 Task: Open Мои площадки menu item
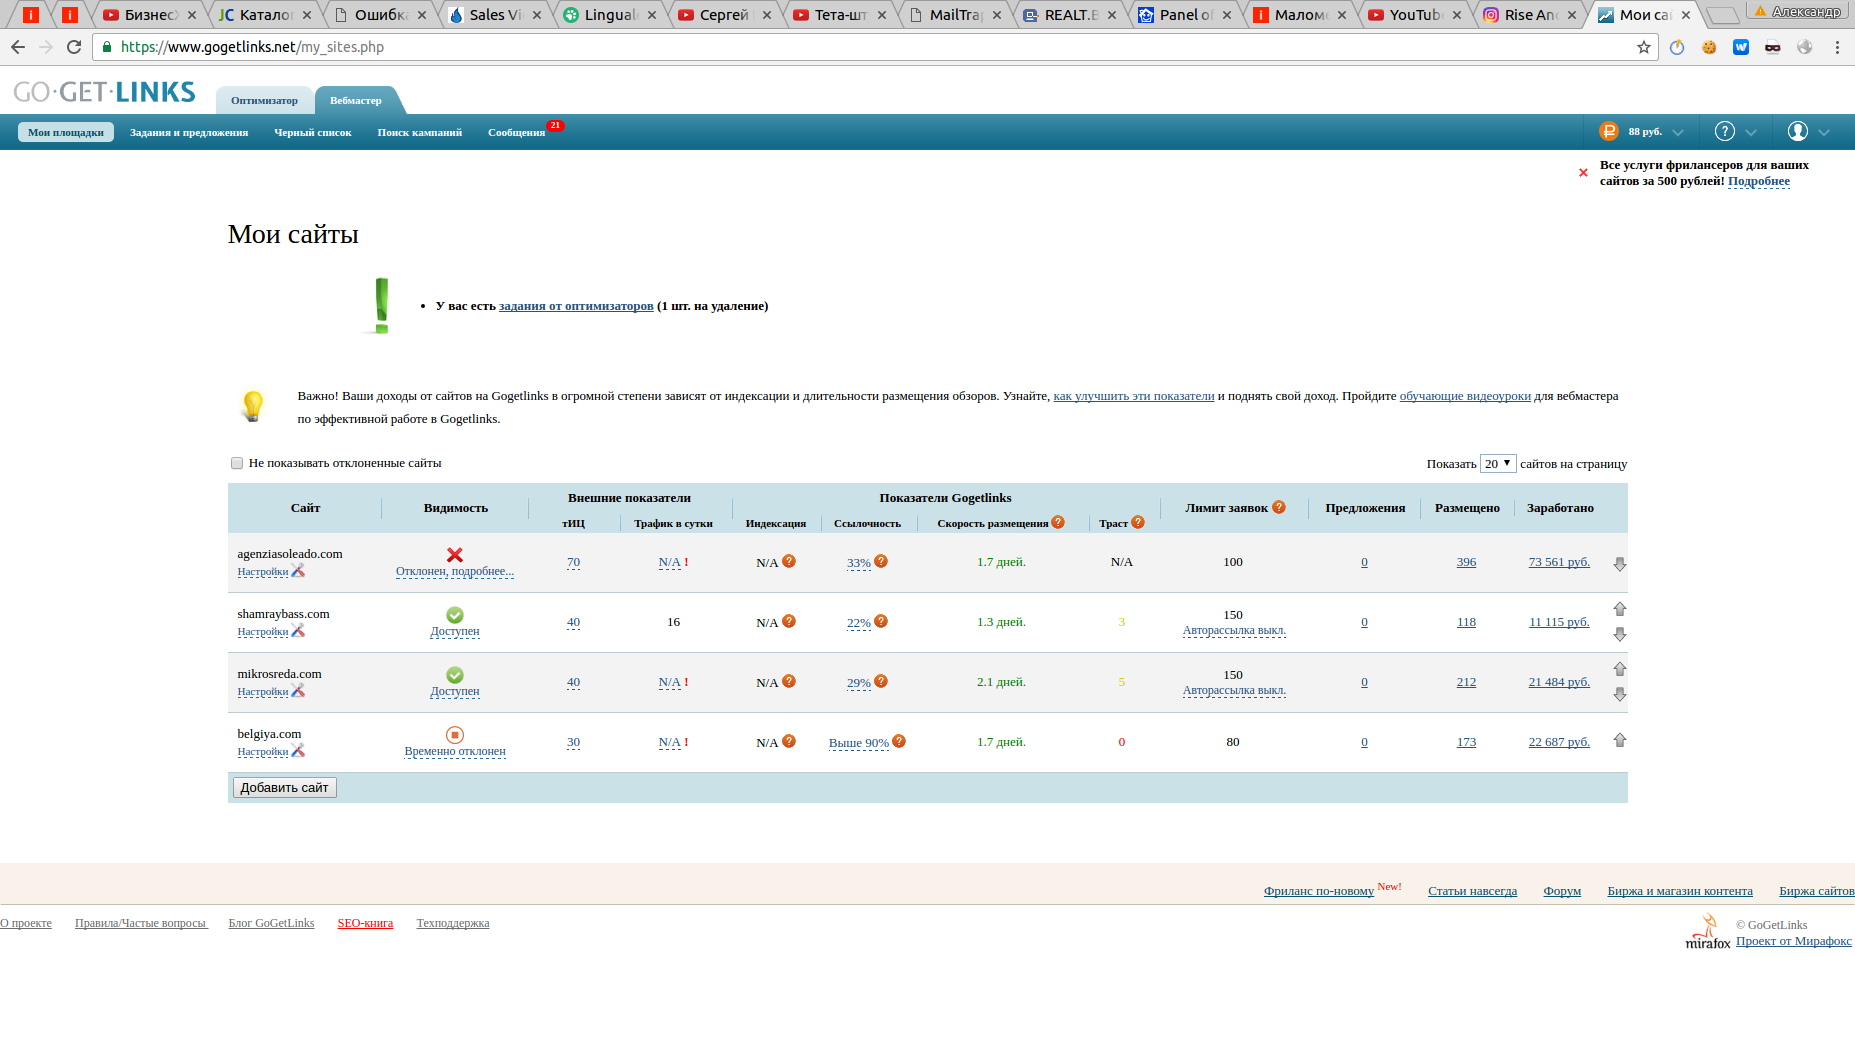coord(66,132)
